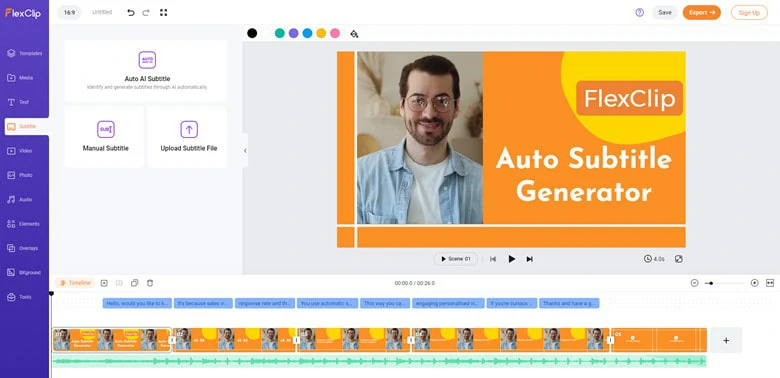The image size is (780, 378).
Task: Click the delete trash icon above the timeline
Action: (150, 283)
